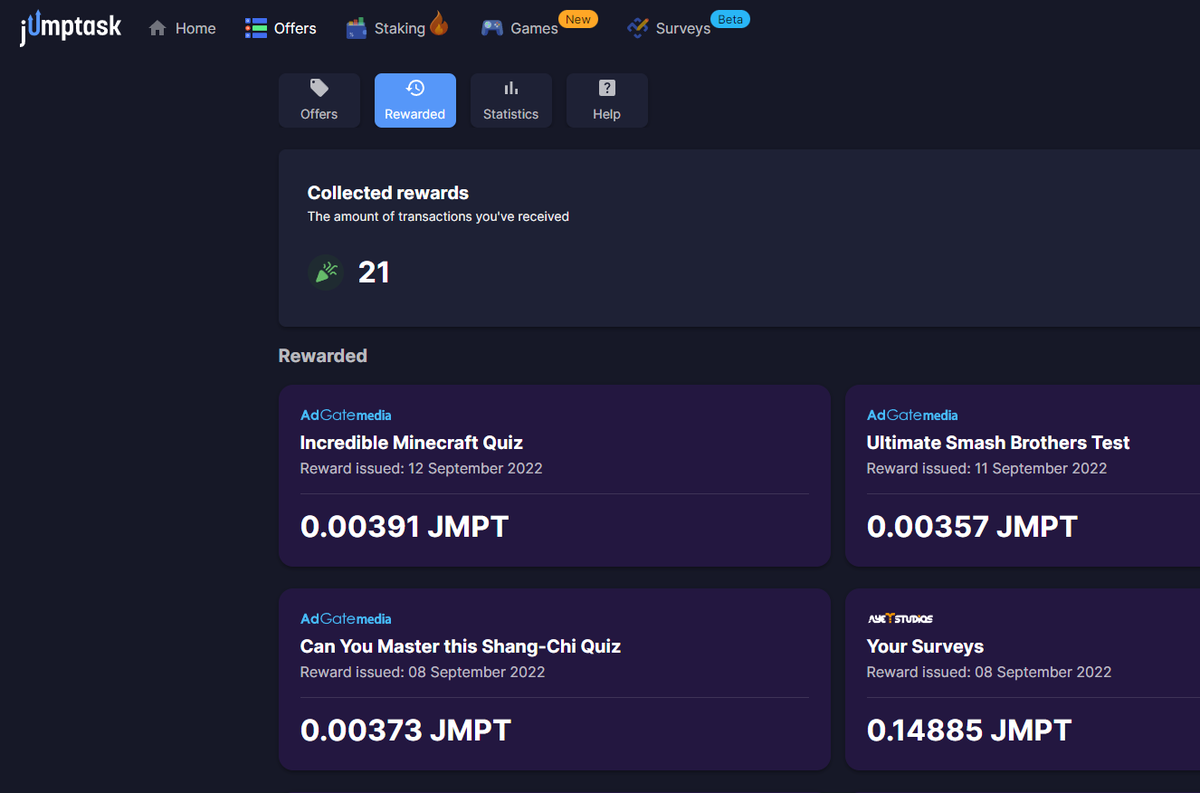Click the Offers list icon in navbar
The width and height of the screenshot is (1200, 793).
point(256,28)
